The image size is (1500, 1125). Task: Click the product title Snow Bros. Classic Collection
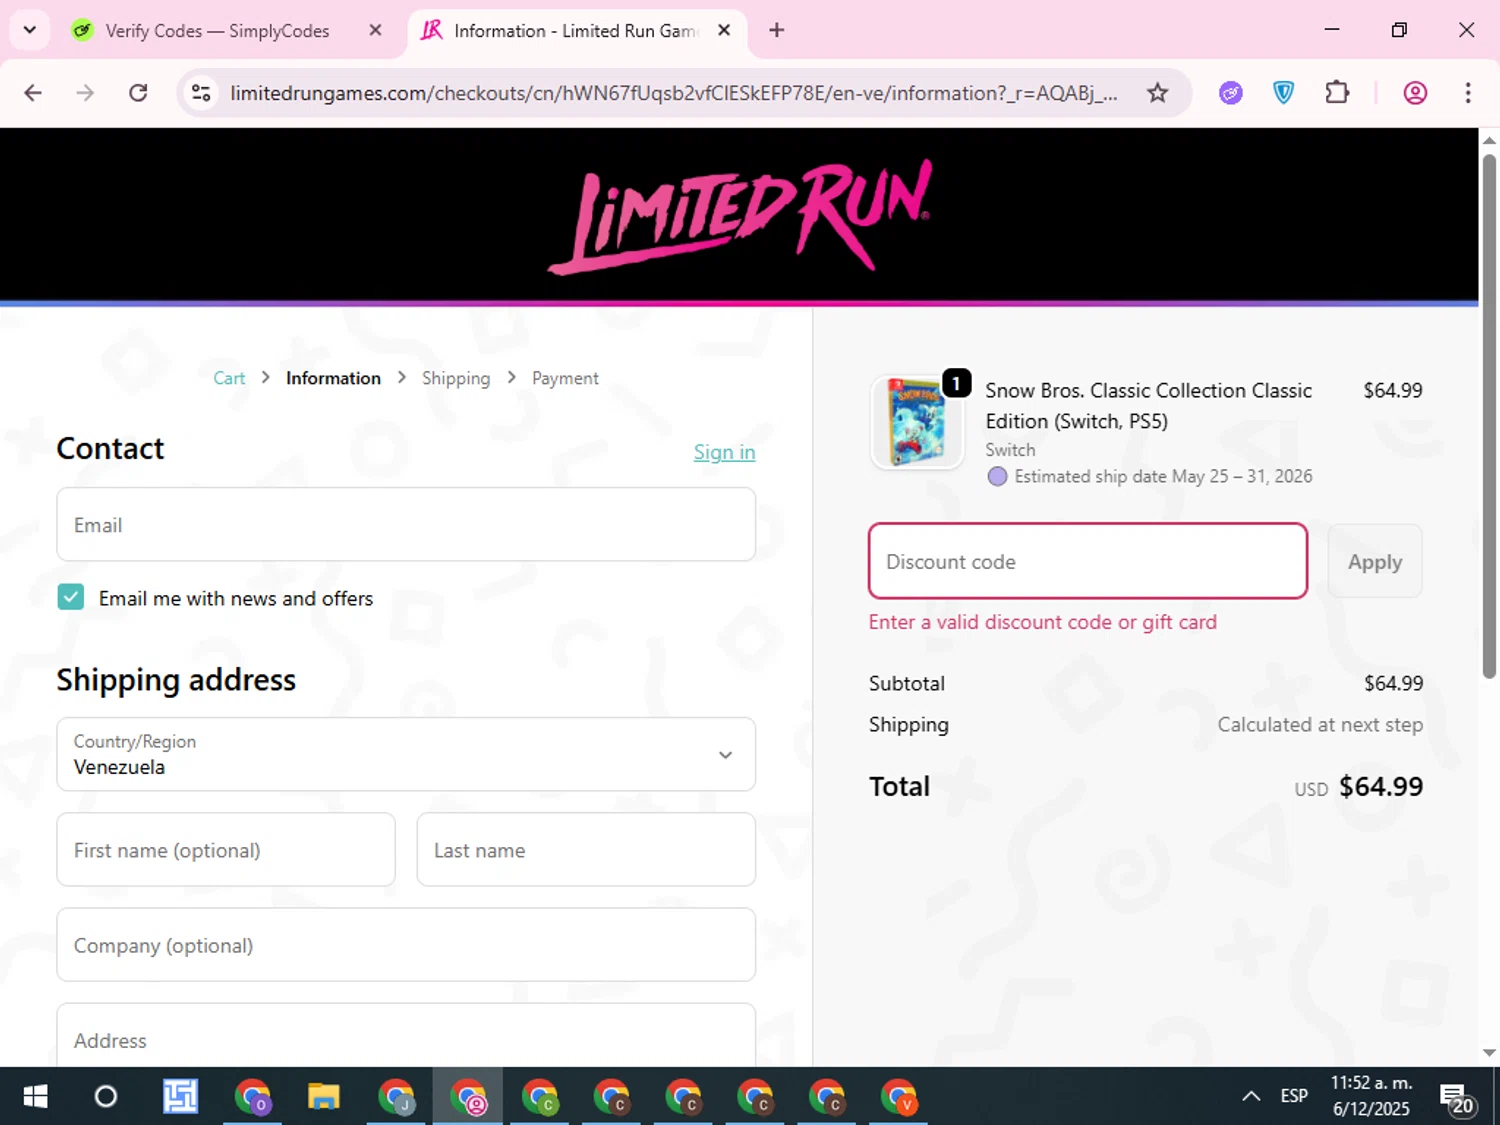(1148, 405)
